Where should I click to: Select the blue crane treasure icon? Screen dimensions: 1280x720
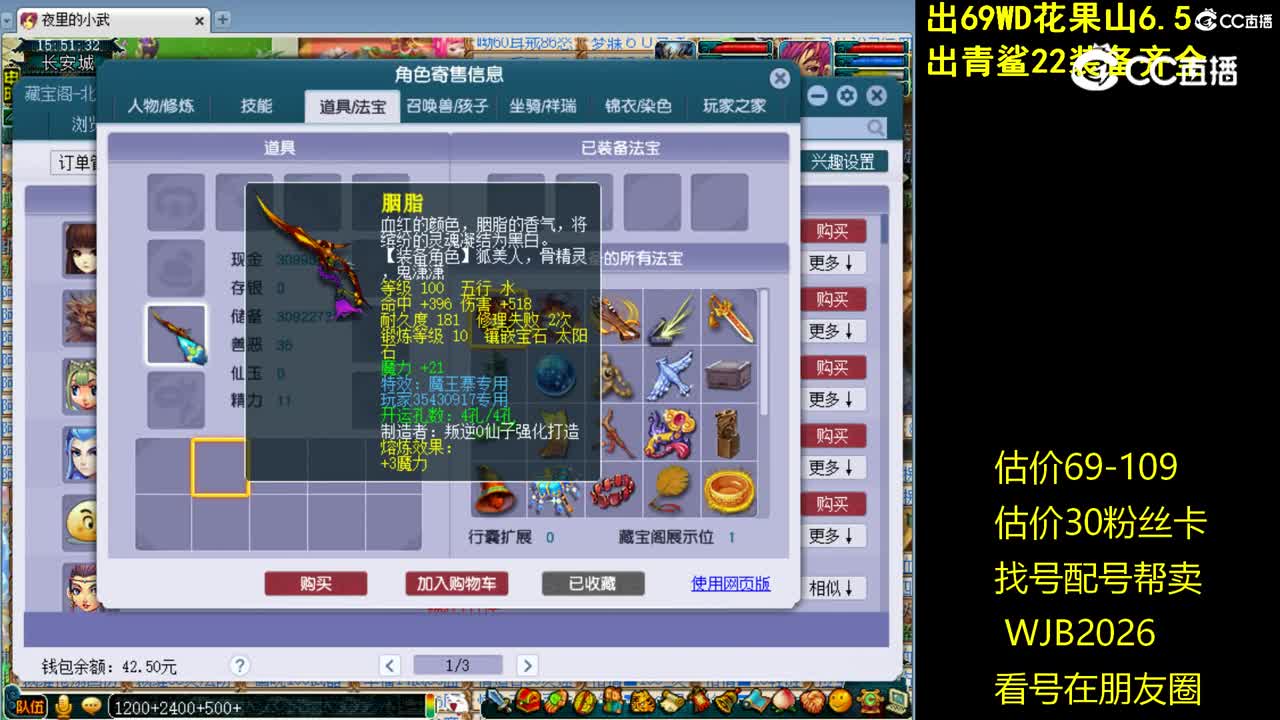coord(671,375)
